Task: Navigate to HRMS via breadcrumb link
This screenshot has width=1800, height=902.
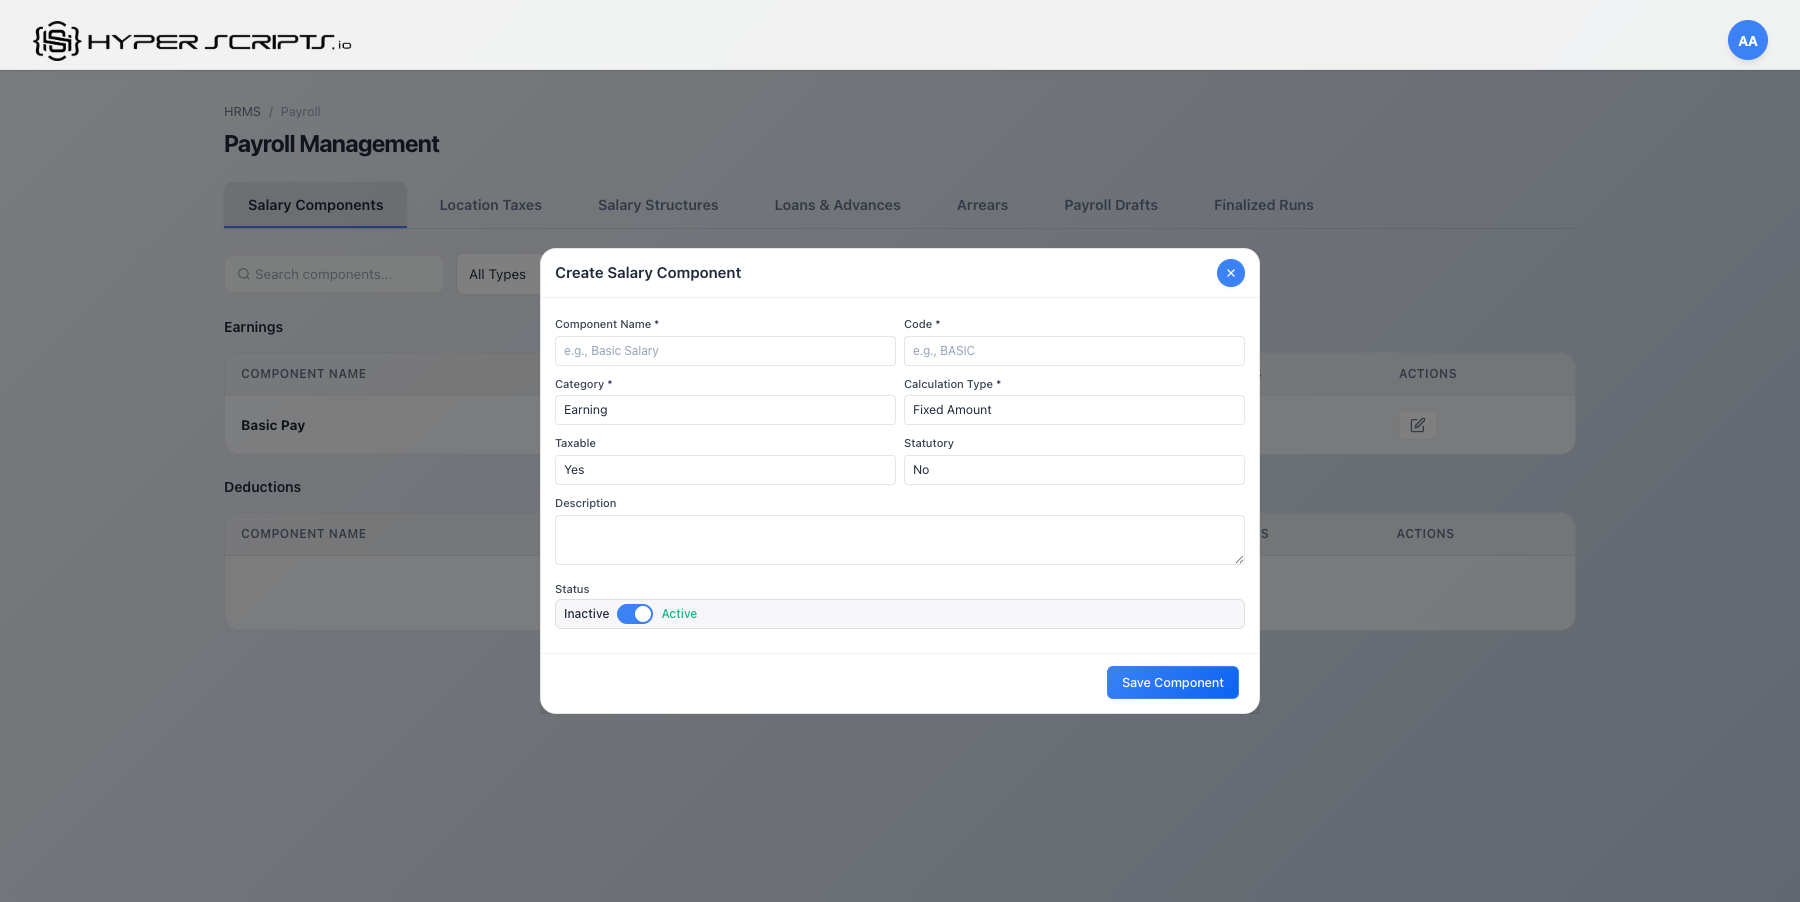Action: pos(242,111)
